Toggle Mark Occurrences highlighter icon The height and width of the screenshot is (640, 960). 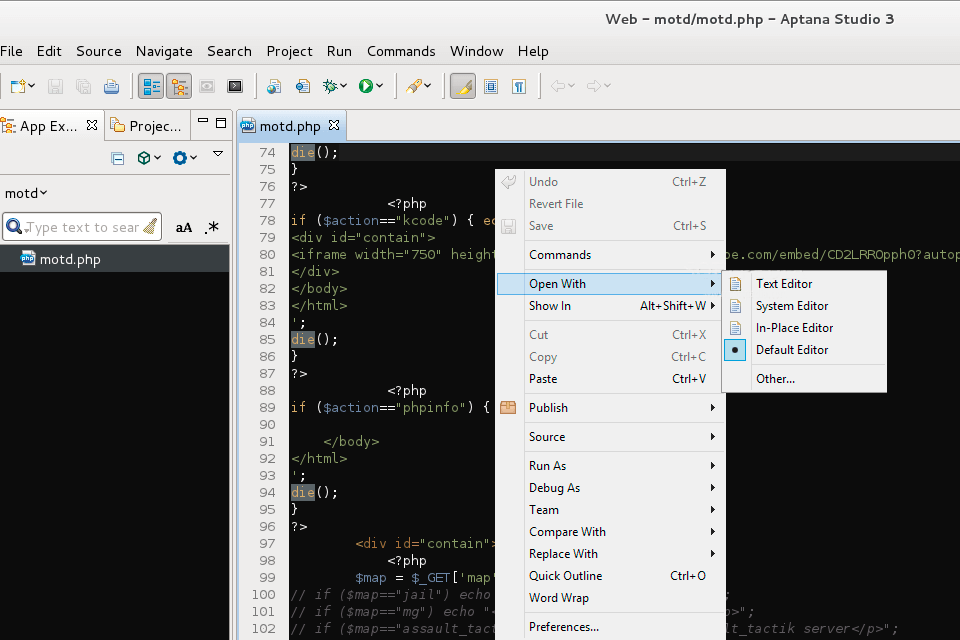tap(463, 86)
